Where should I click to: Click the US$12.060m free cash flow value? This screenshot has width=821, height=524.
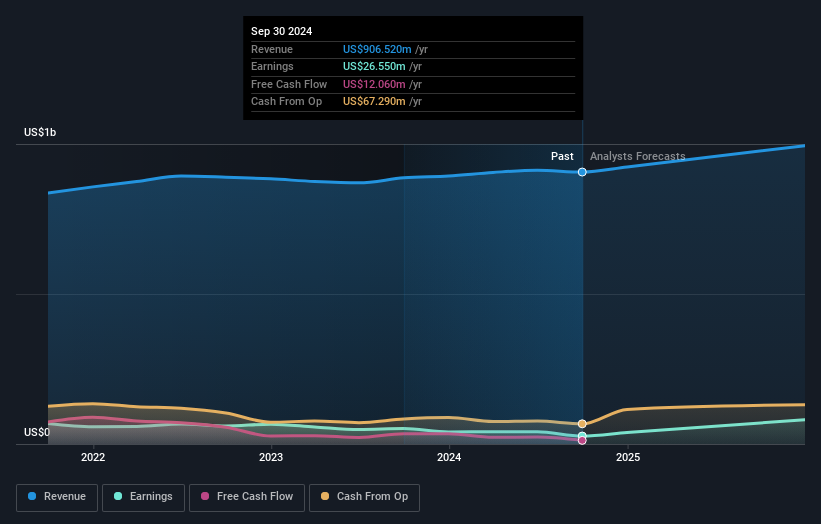click(x=374, y=84)
